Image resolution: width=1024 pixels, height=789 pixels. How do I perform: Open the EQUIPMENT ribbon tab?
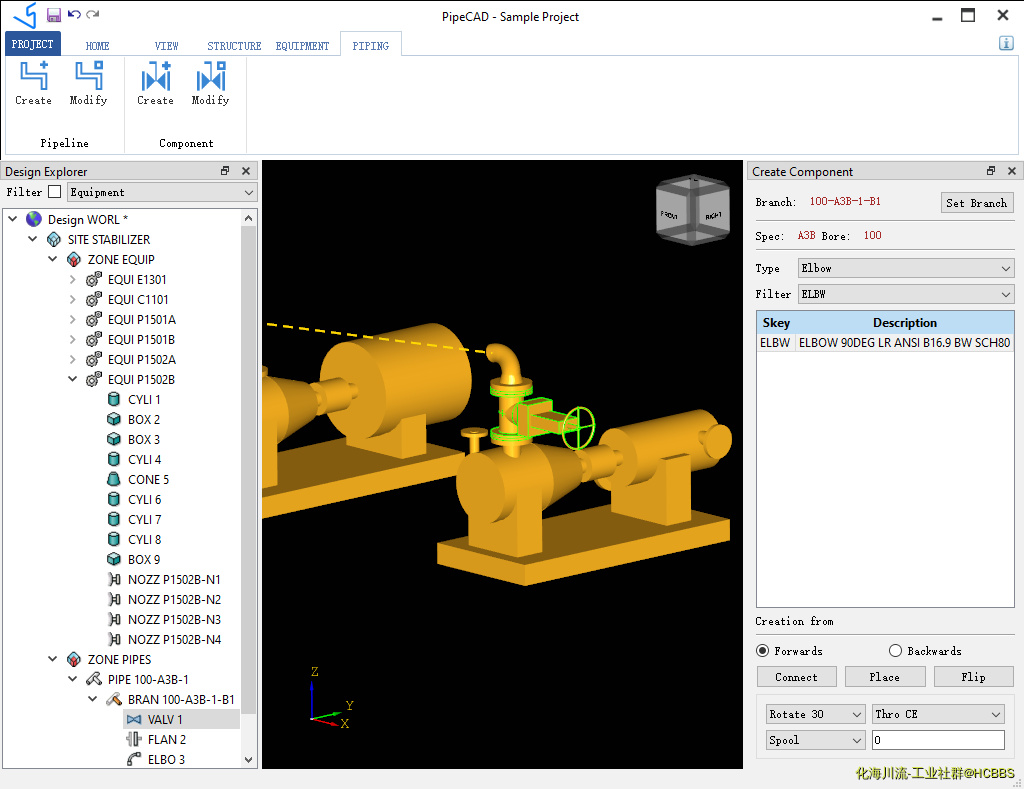[302, 46]
